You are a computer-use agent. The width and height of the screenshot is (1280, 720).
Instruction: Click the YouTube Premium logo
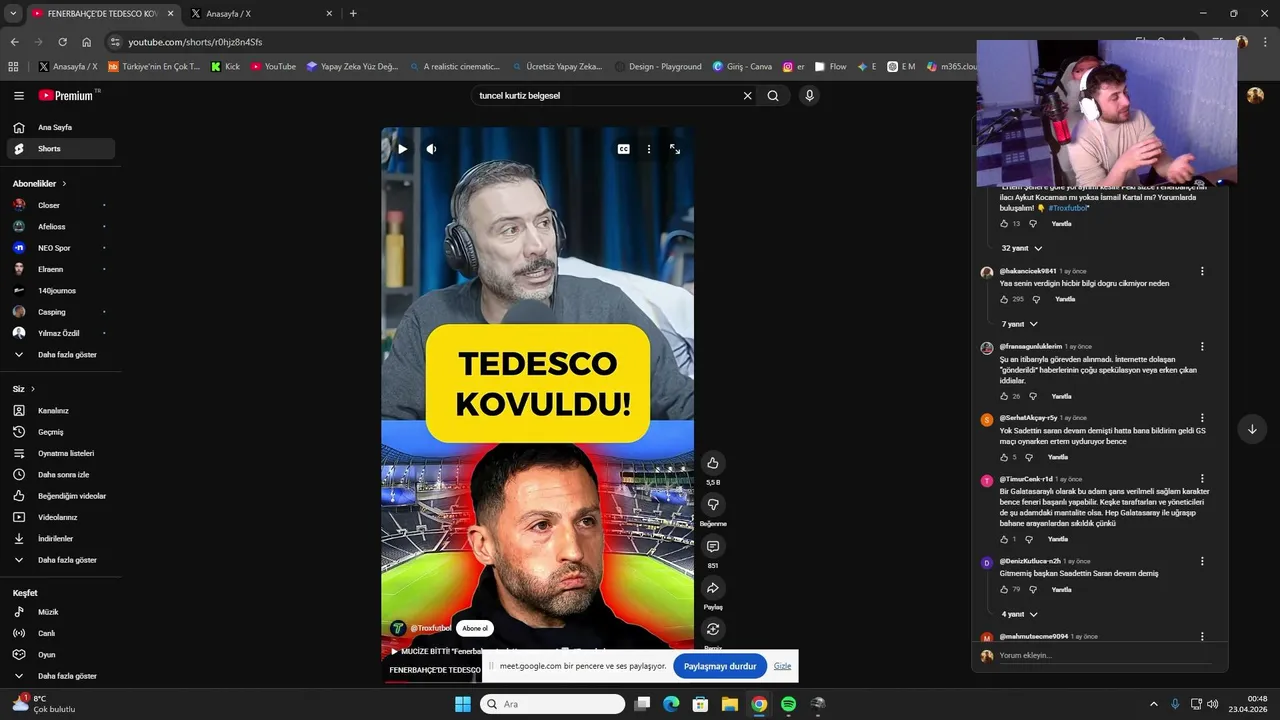click(67, 96)
